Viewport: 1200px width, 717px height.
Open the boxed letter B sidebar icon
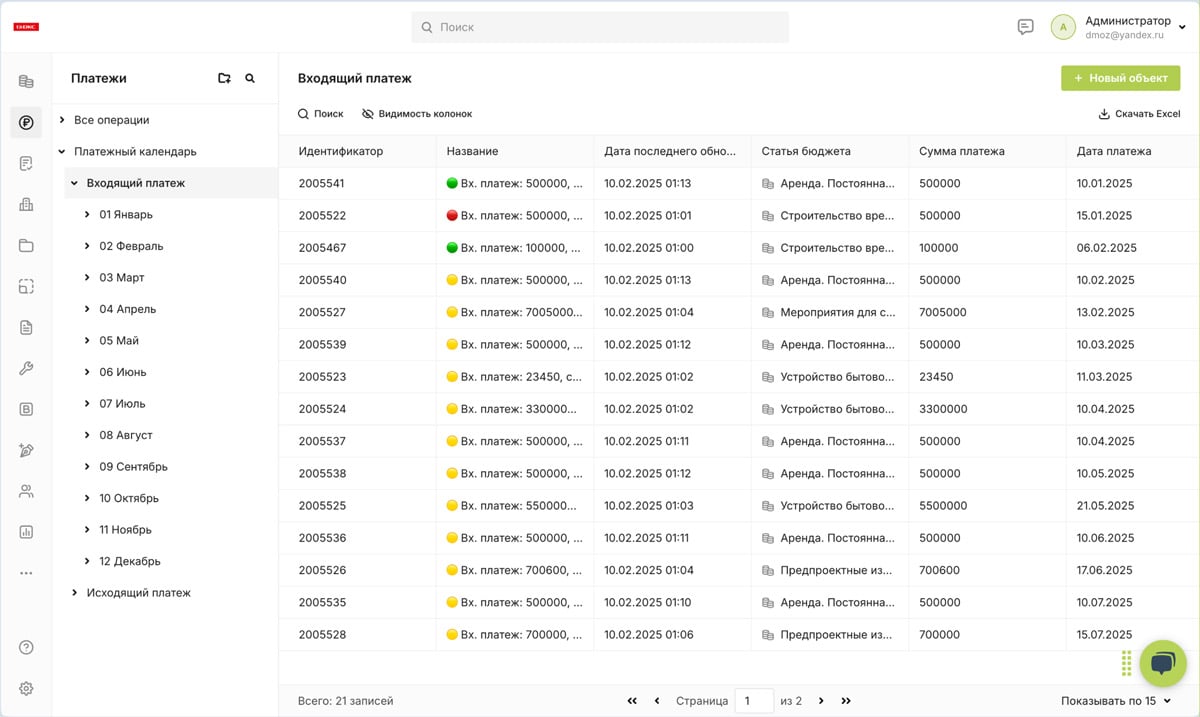(26, 409)
